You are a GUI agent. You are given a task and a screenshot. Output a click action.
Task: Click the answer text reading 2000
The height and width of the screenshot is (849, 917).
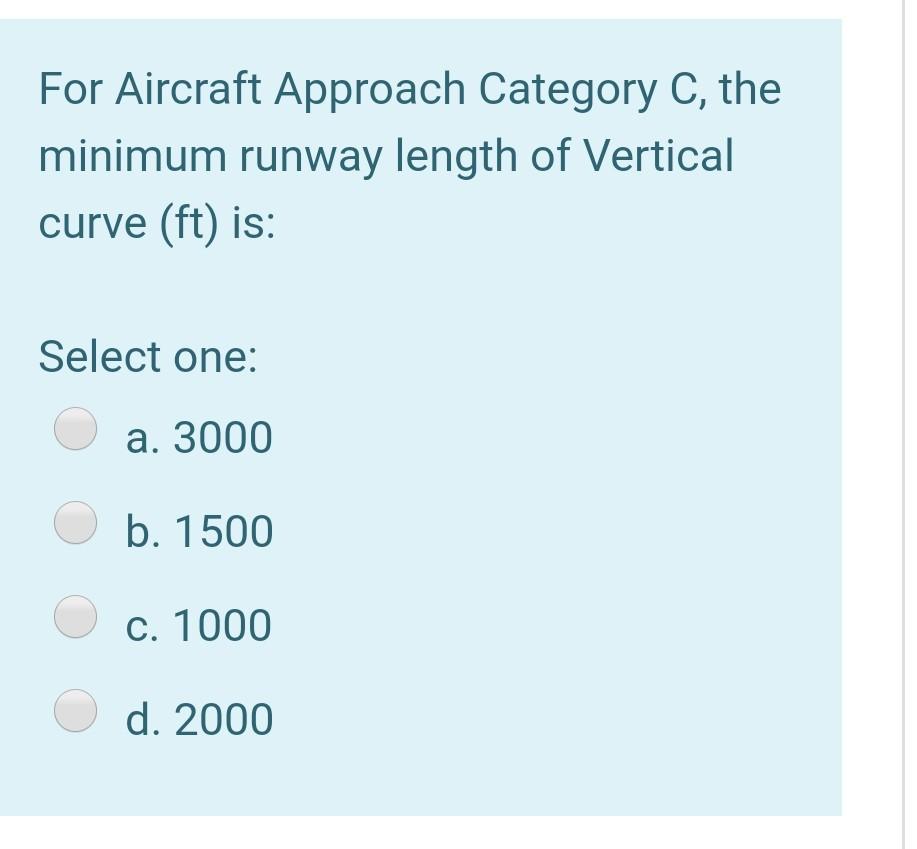coord(225,718)
